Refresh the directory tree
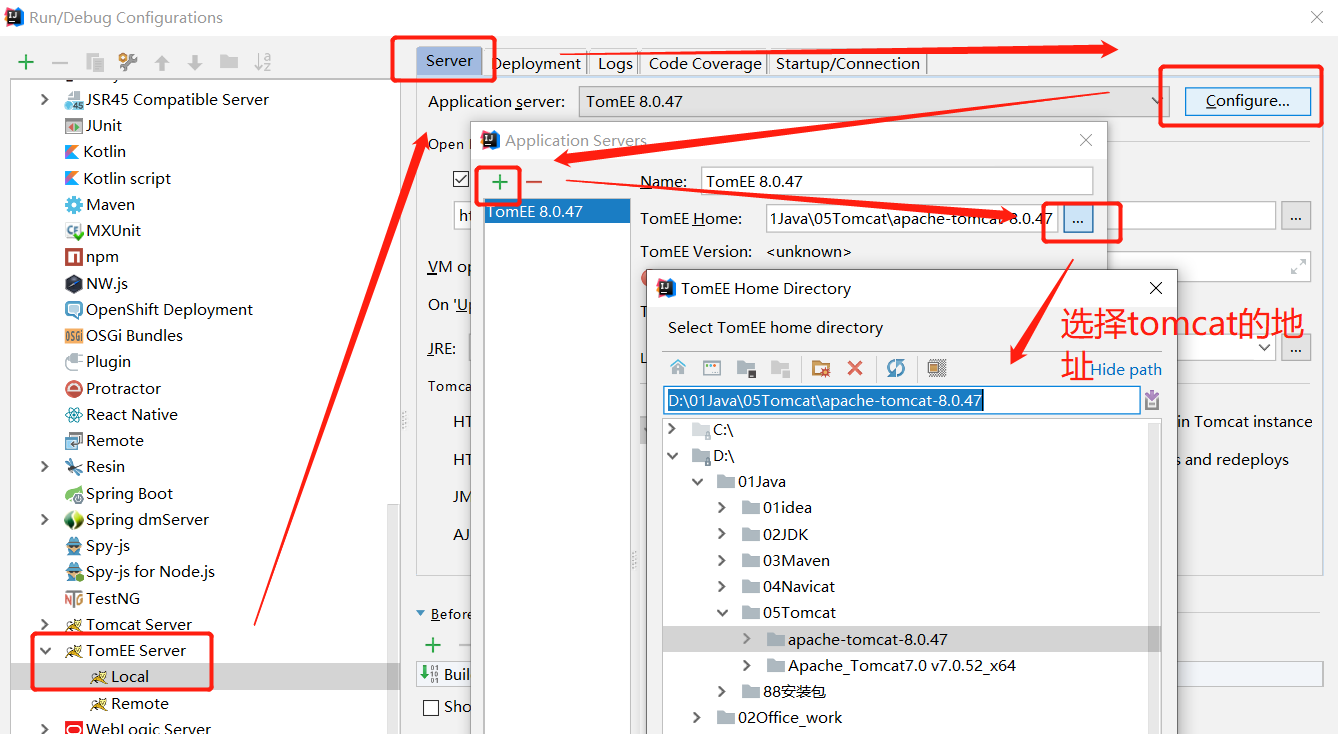The height and width of the screenshot is (734, 1338). click(x=896, y=368)
